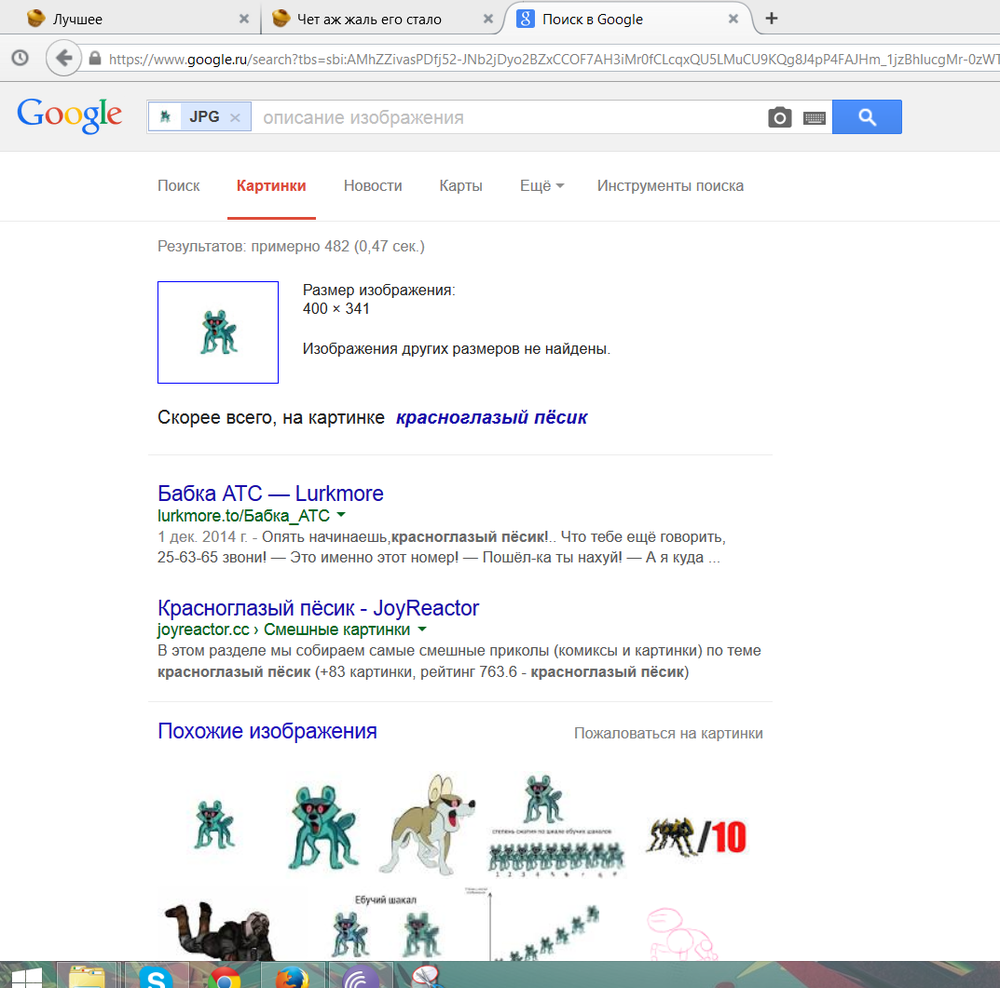
Task: Expand dropdown arrow next to lurkmore.to URL
Action: [x=341, y=514]
